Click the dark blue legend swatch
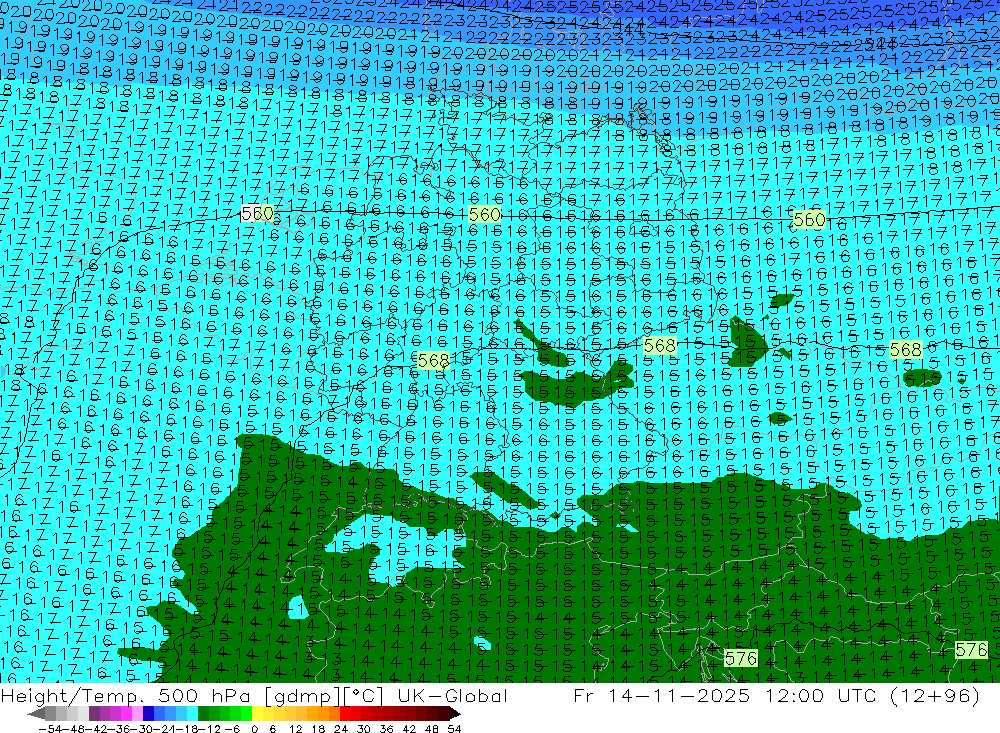The height and width of the screenshot is (733, 1000). [x=148, y=714]
